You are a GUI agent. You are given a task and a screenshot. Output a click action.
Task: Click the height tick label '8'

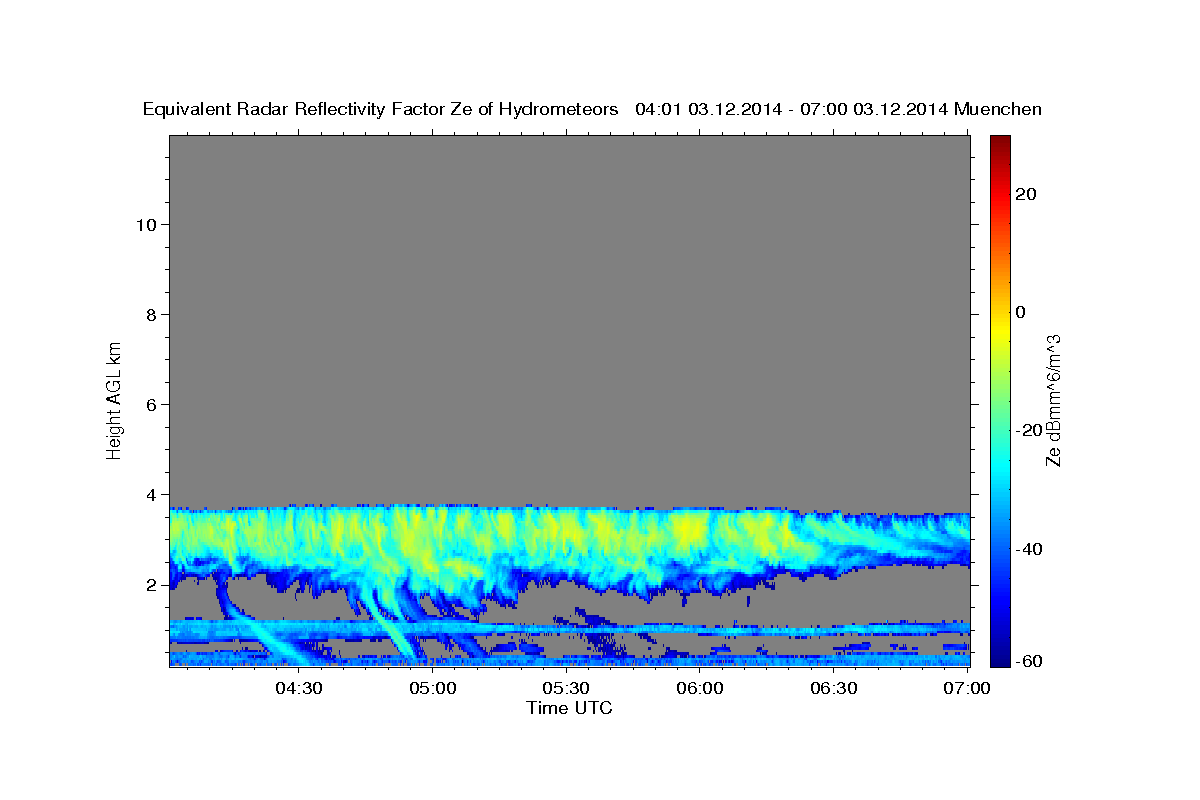click(x=152, y=314)
